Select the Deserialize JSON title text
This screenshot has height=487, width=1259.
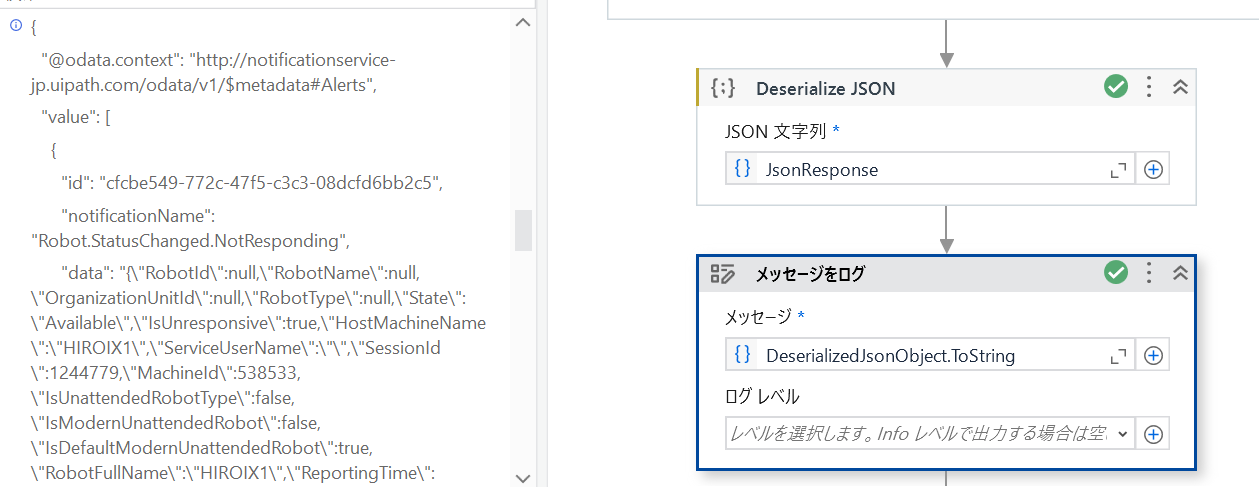point(826,88)
